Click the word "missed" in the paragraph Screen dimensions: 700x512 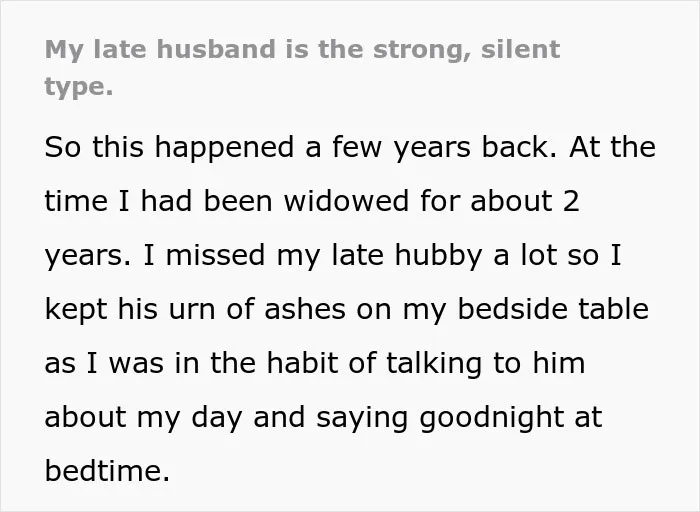click(215, 255)
